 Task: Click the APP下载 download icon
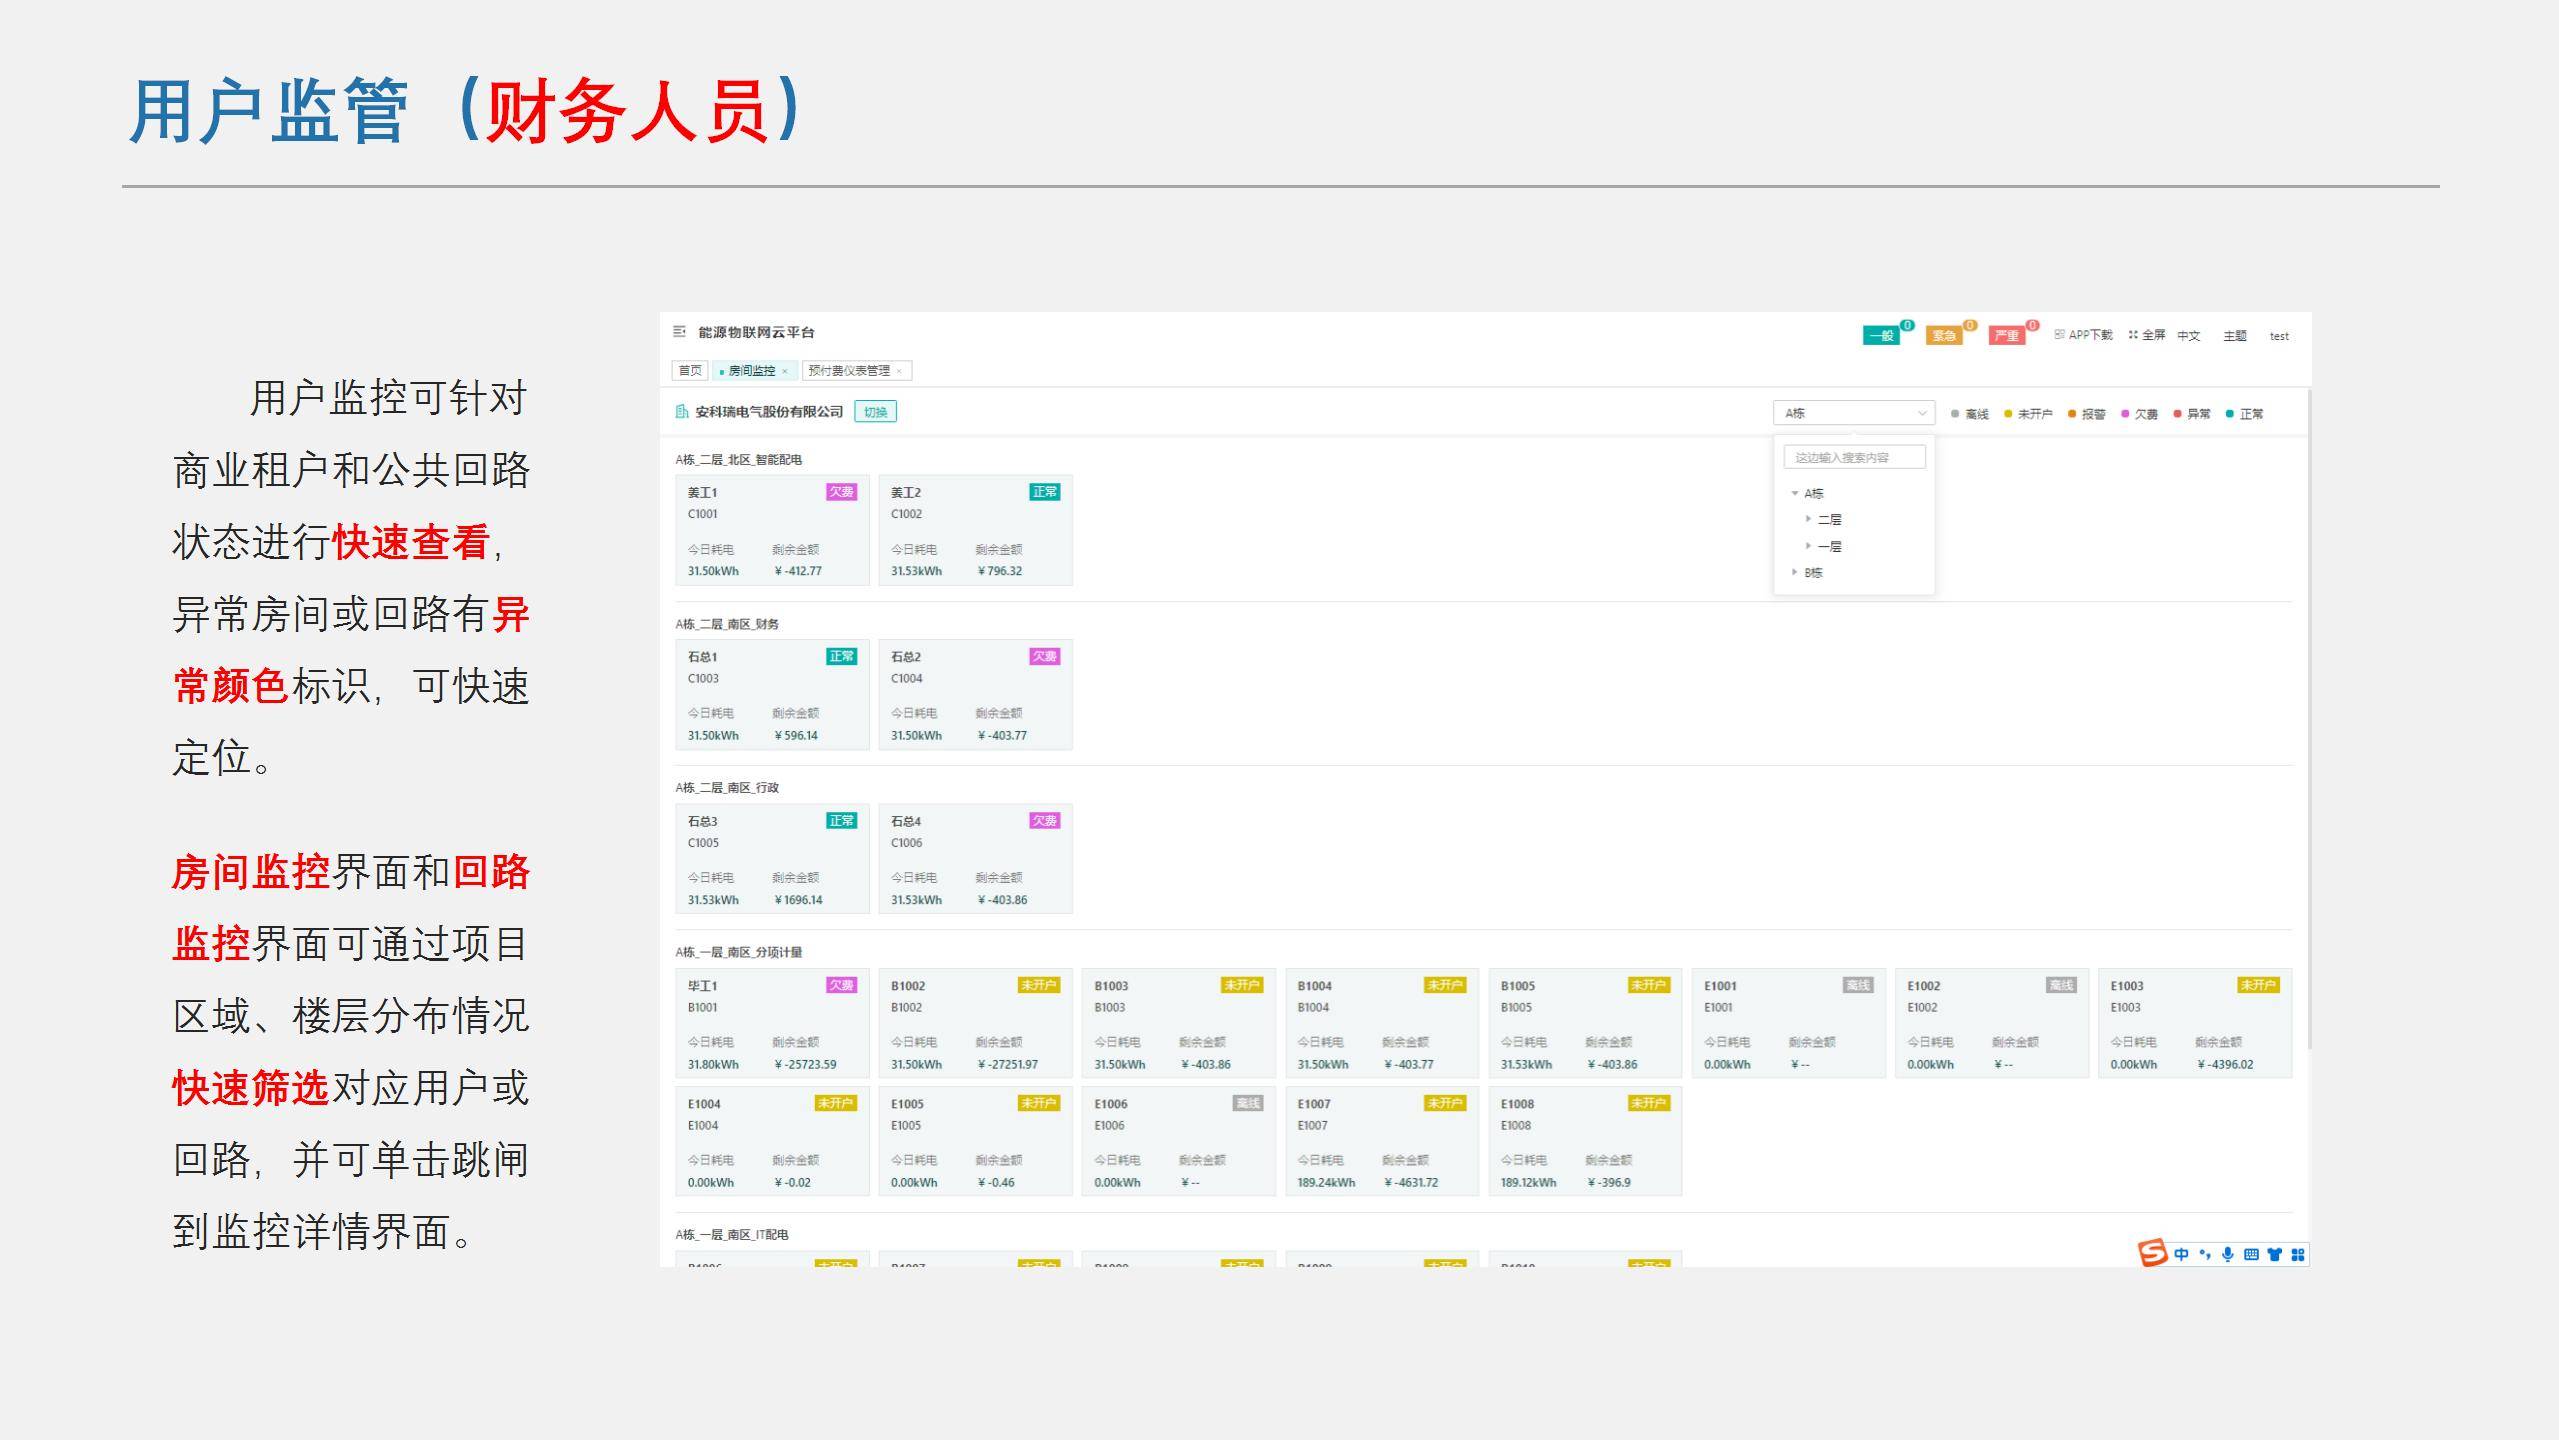pyautogui.click(x=2060, y=335)
